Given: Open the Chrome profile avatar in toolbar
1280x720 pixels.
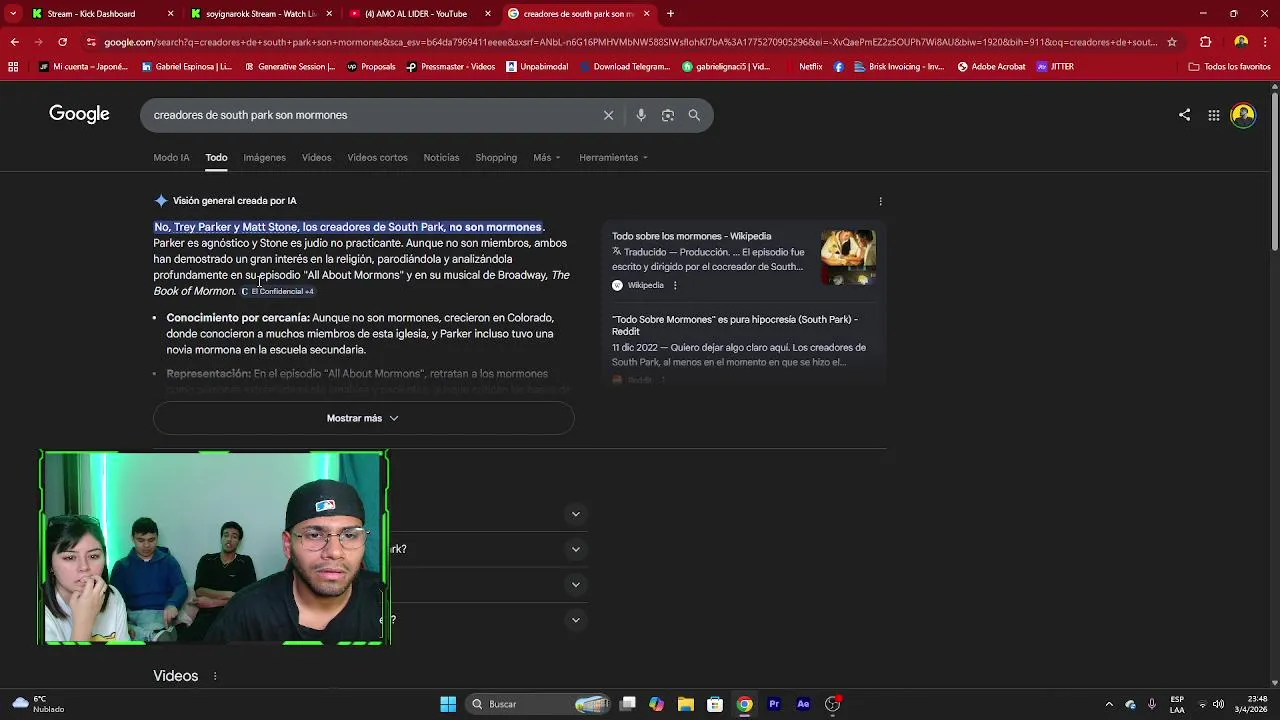Looking at the screenshot, I should click(1241, 42).
